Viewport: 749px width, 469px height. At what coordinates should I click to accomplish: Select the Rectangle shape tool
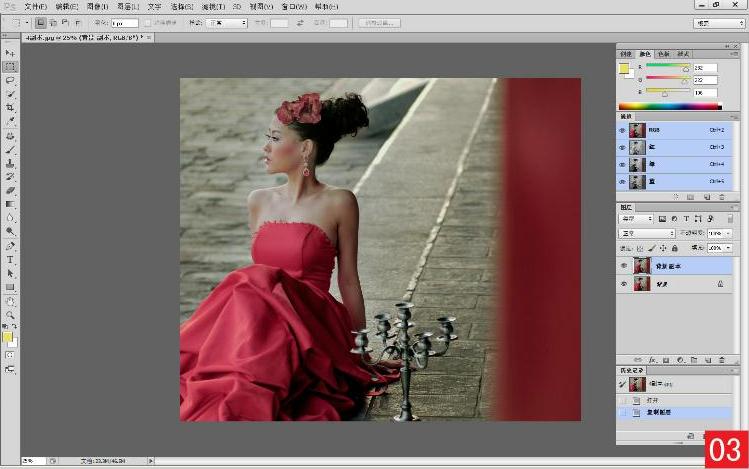coord(10,287)
